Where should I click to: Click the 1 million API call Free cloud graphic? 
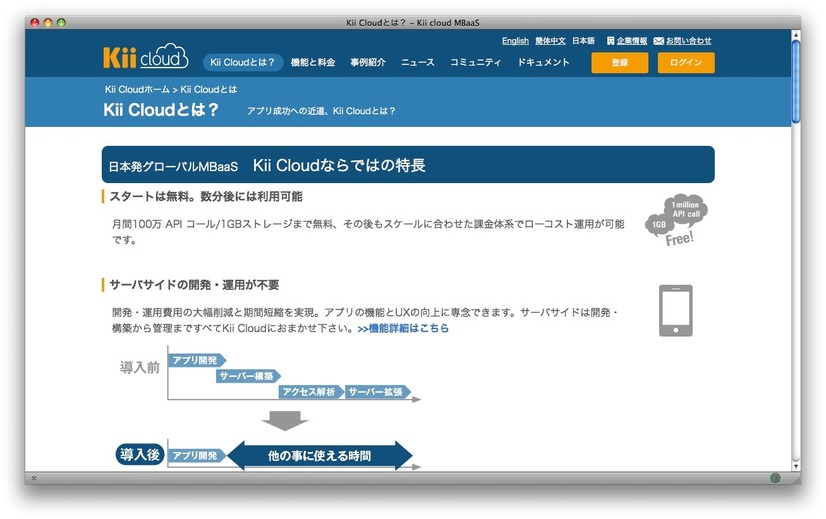click(676, 220)
